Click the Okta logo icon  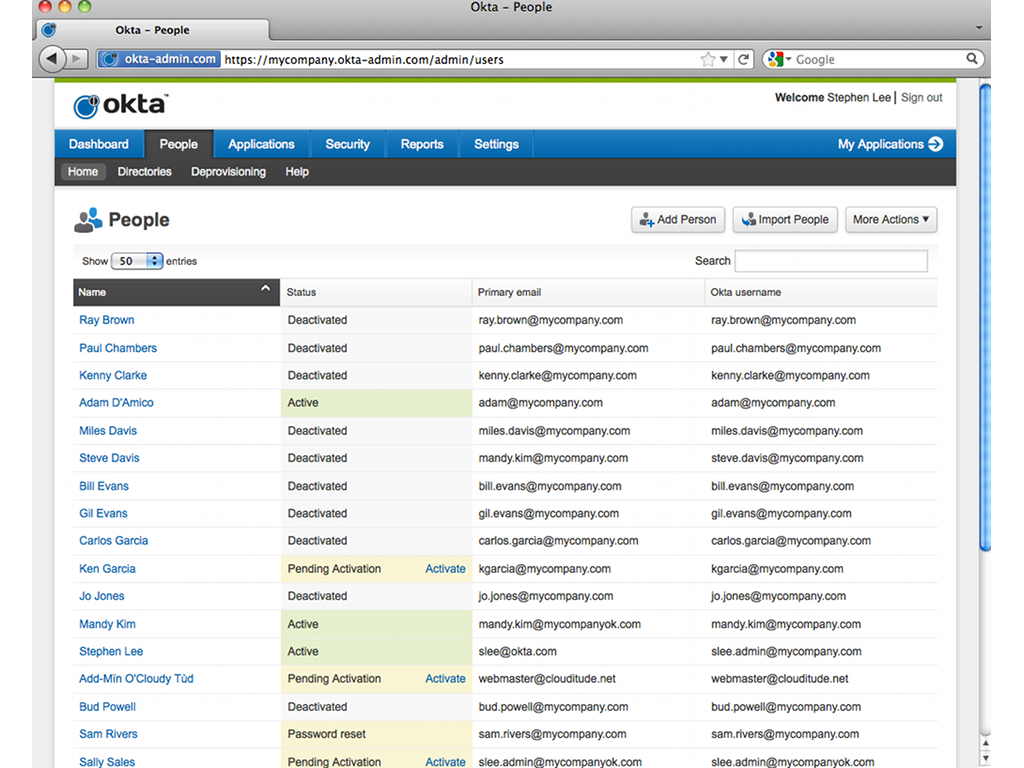(88, 107)
